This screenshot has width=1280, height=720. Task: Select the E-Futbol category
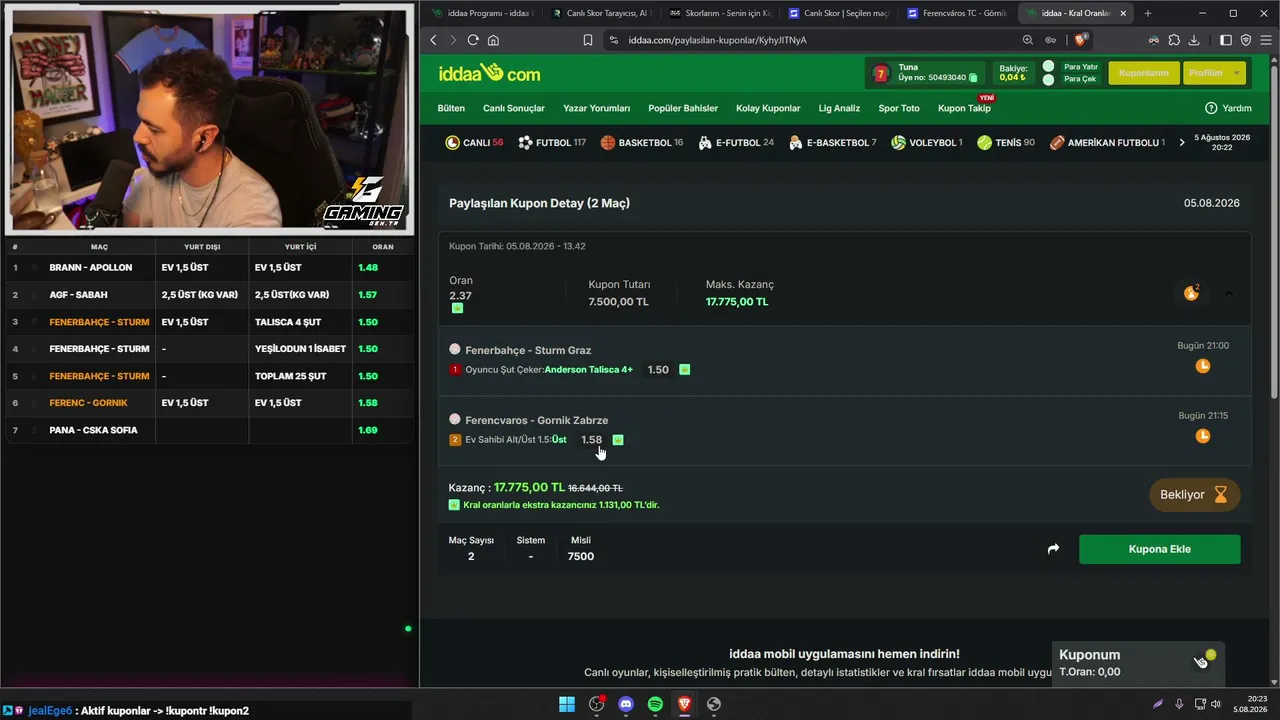736,143
